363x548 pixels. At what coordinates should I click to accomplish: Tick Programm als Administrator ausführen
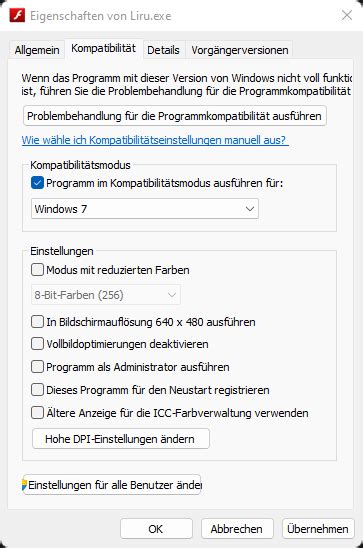pyautogui.click(x=37, y=367)
